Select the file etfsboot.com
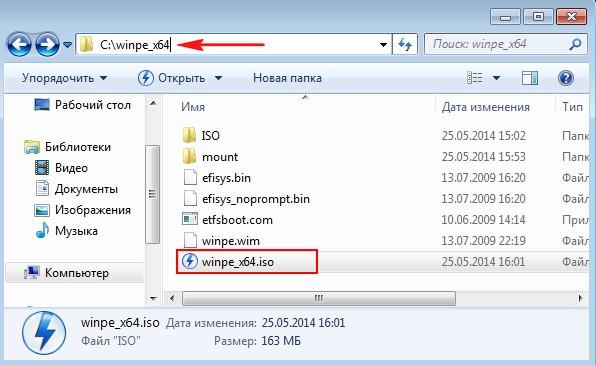Screen dimensions: 596x365 pos(237,220)
